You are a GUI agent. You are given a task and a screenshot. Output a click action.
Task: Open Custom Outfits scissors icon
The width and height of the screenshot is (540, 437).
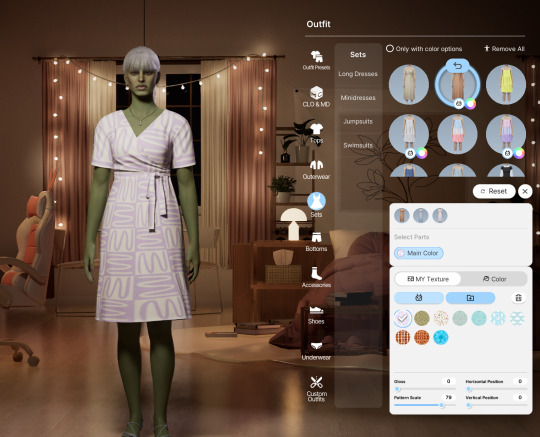[316, 388]
